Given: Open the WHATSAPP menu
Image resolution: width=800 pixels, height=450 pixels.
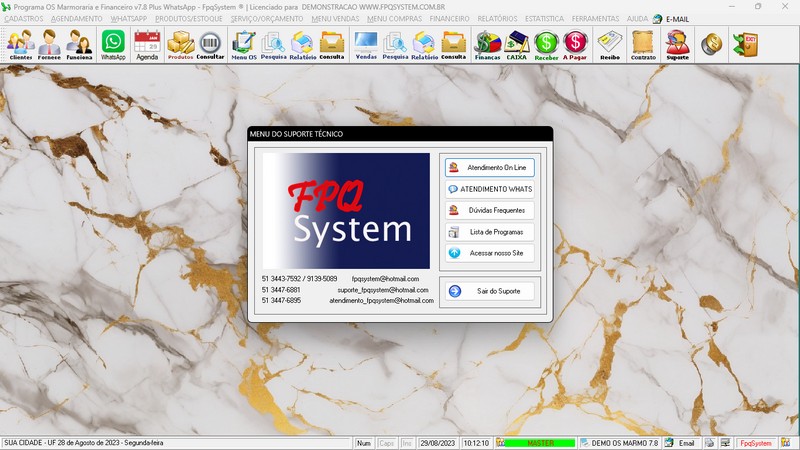Looking at the screenshot, I should pyautogui.click(x=129, y=19).
